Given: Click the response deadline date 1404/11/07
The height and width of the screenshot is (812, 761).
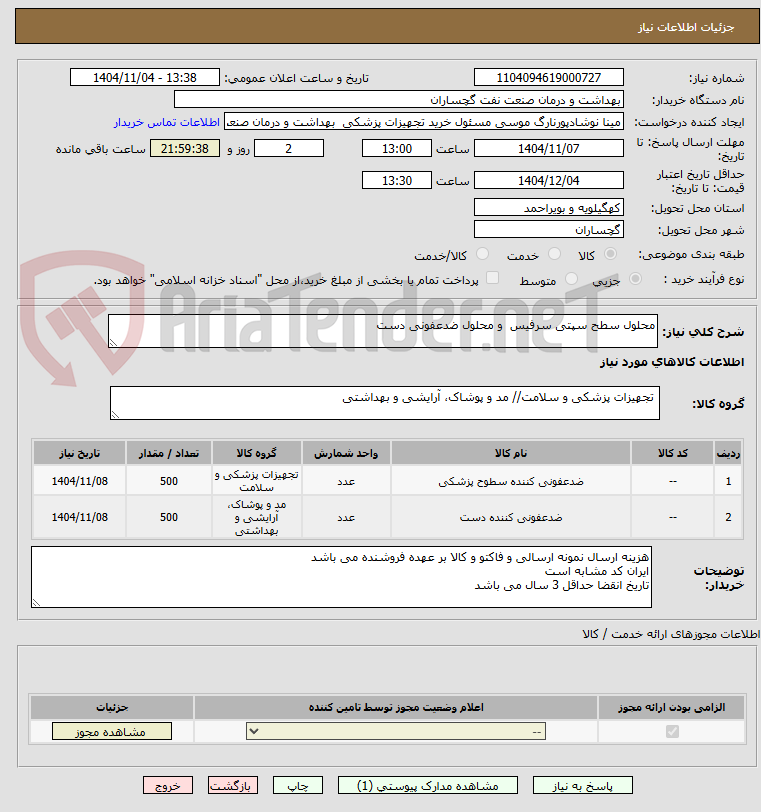Looking at the screenshot, I should 549,149.
